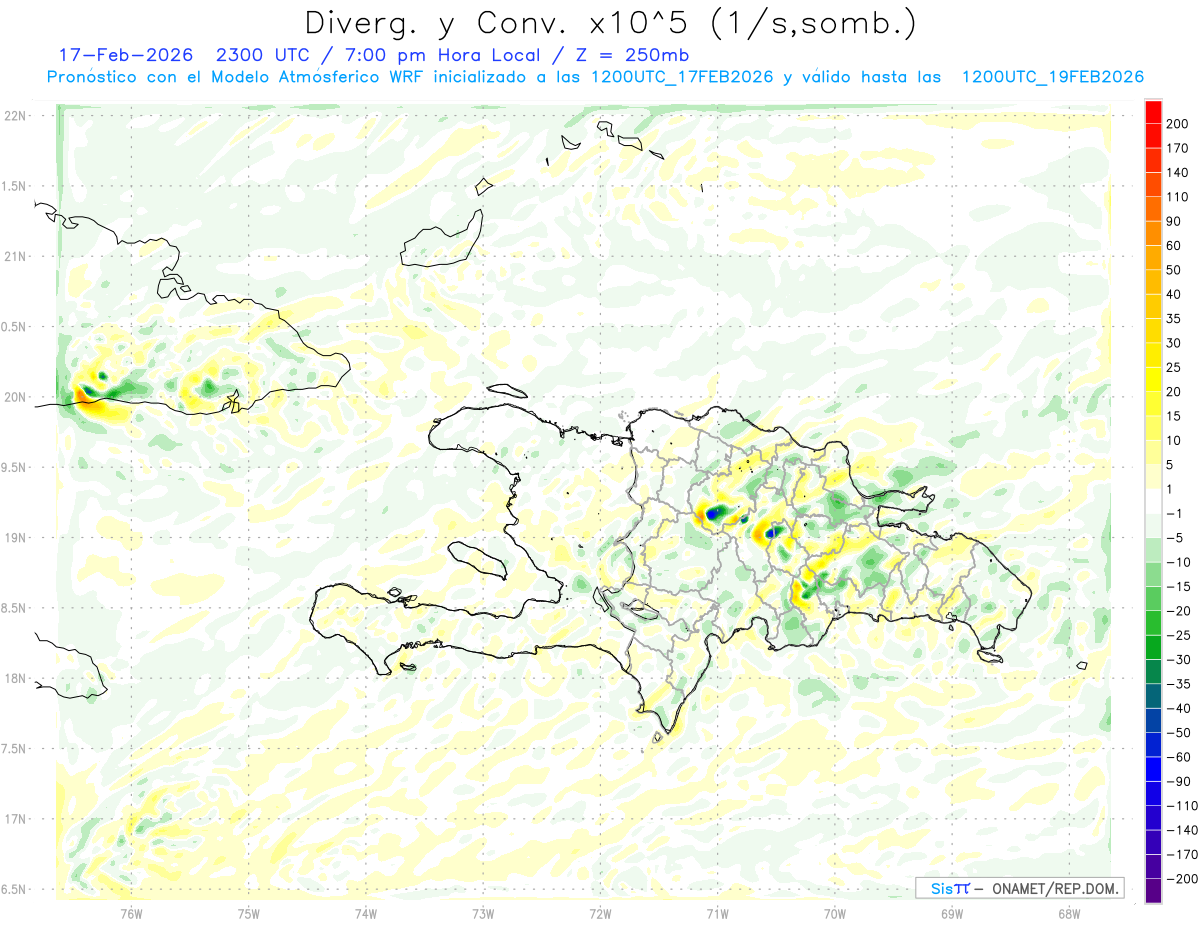Click the colorbar value '-10'

click(1181, 563)
